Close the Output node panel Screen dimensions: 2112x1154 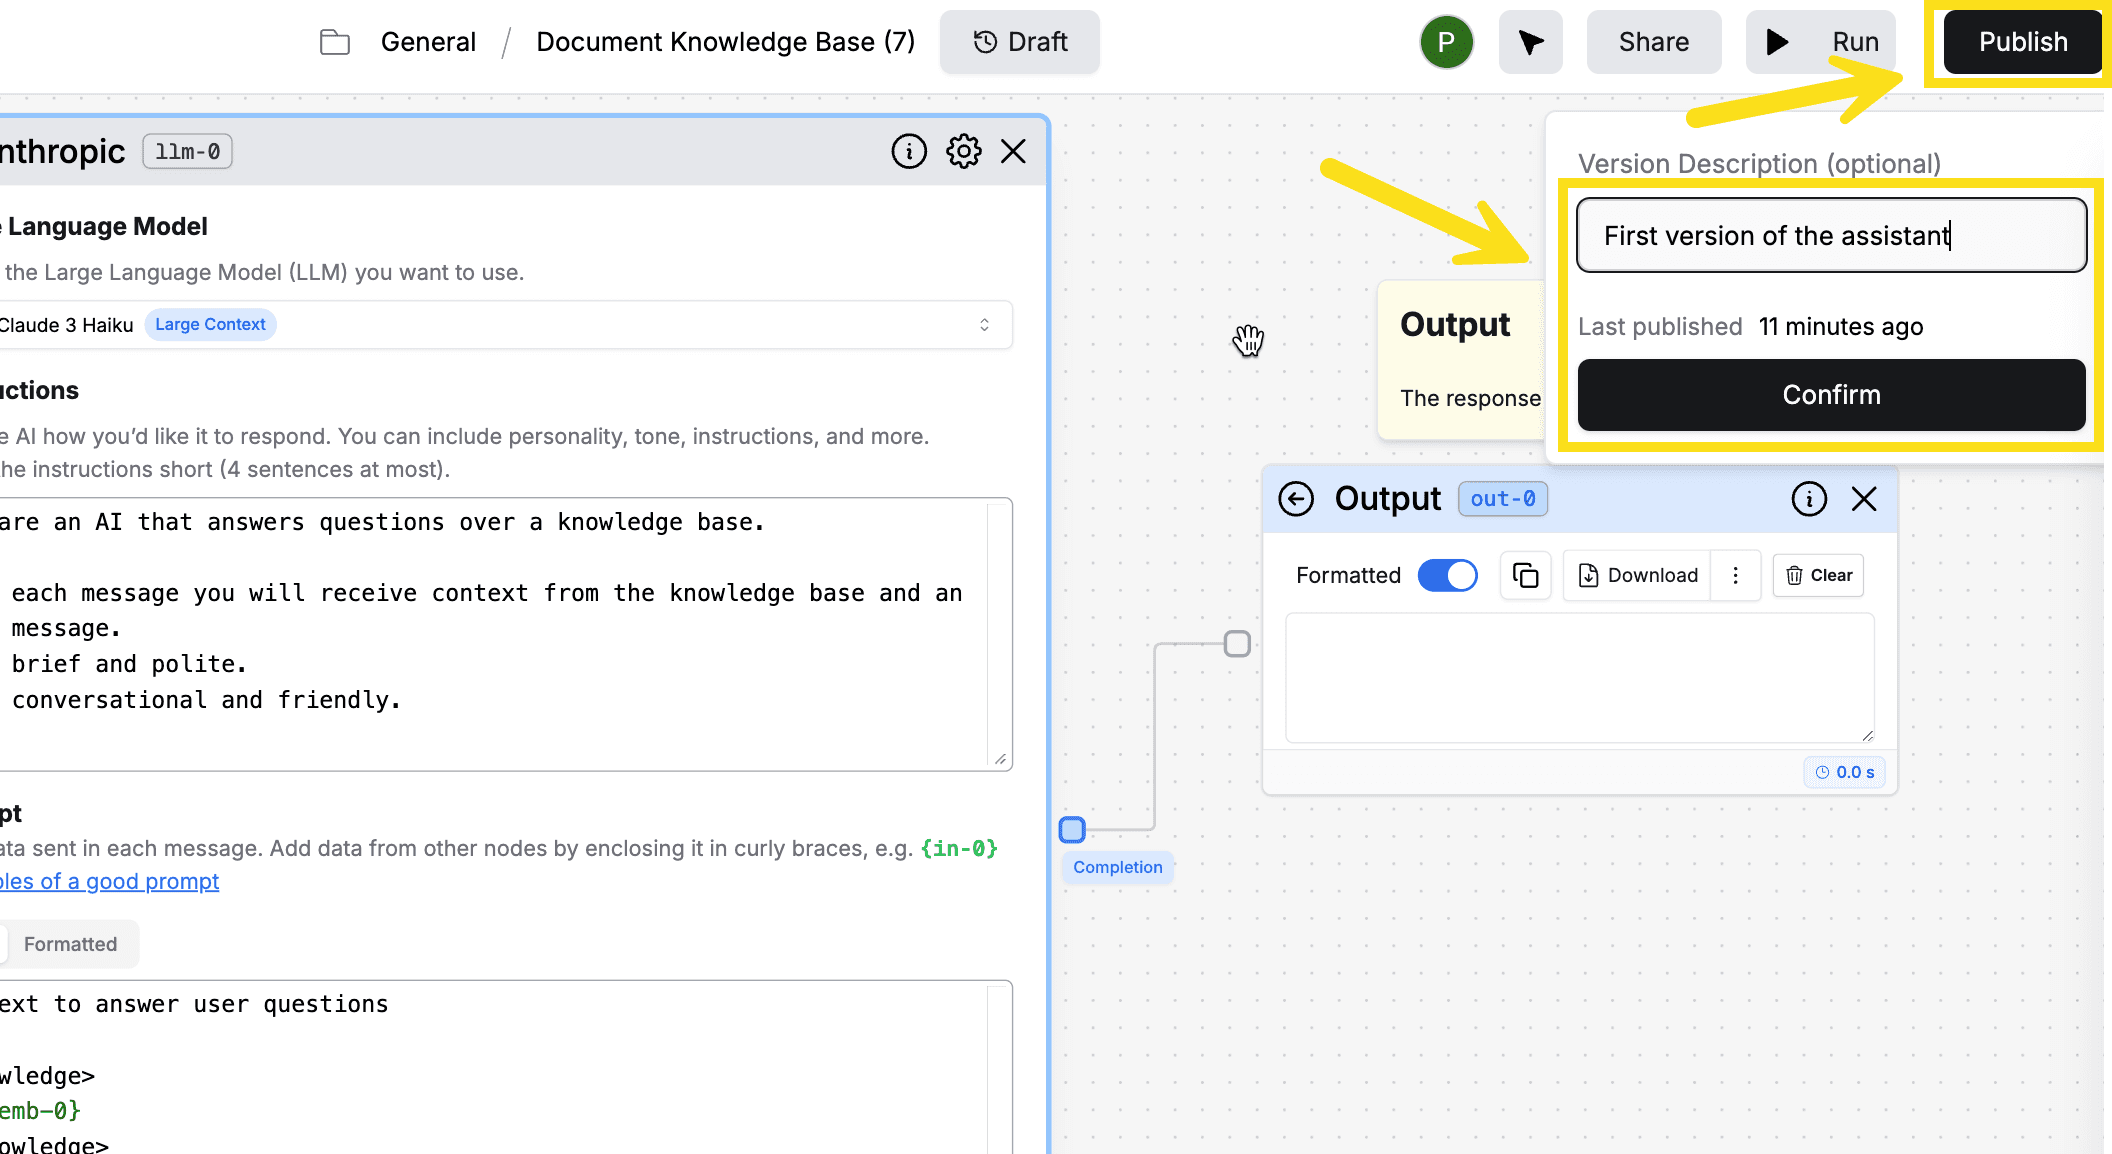click(x=1864, y=498)
